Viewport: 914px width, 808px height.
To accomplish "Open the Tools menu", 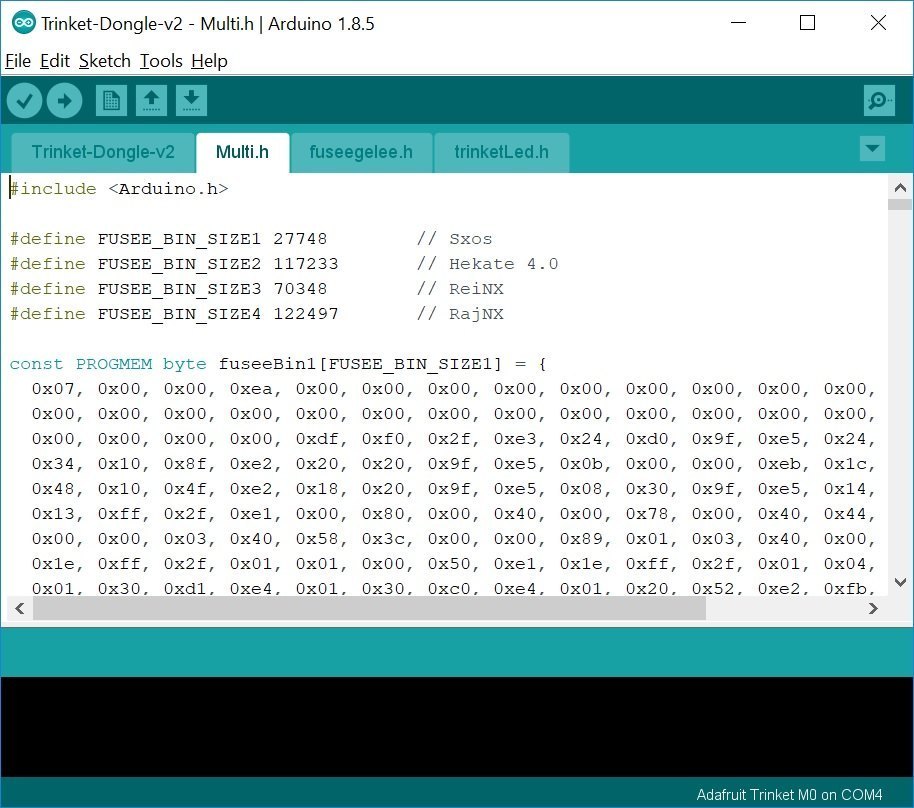I will pyautogui.click(x=161, y=61).
